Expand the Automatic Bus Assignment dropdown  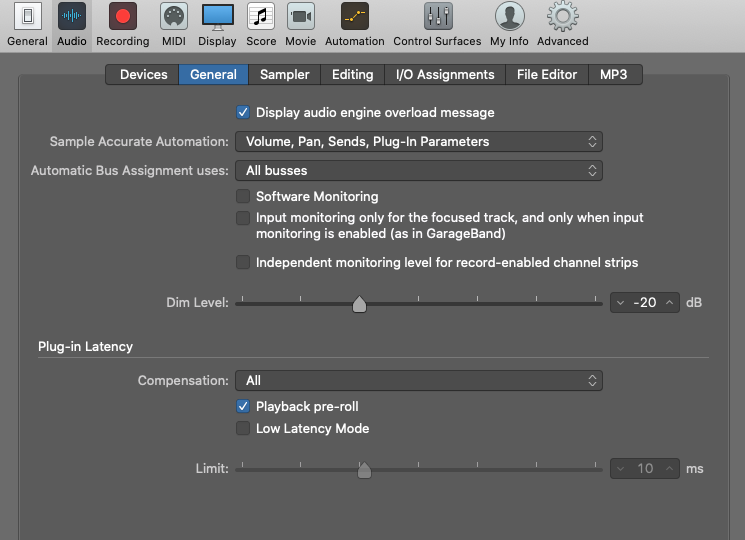pos(418,171)
